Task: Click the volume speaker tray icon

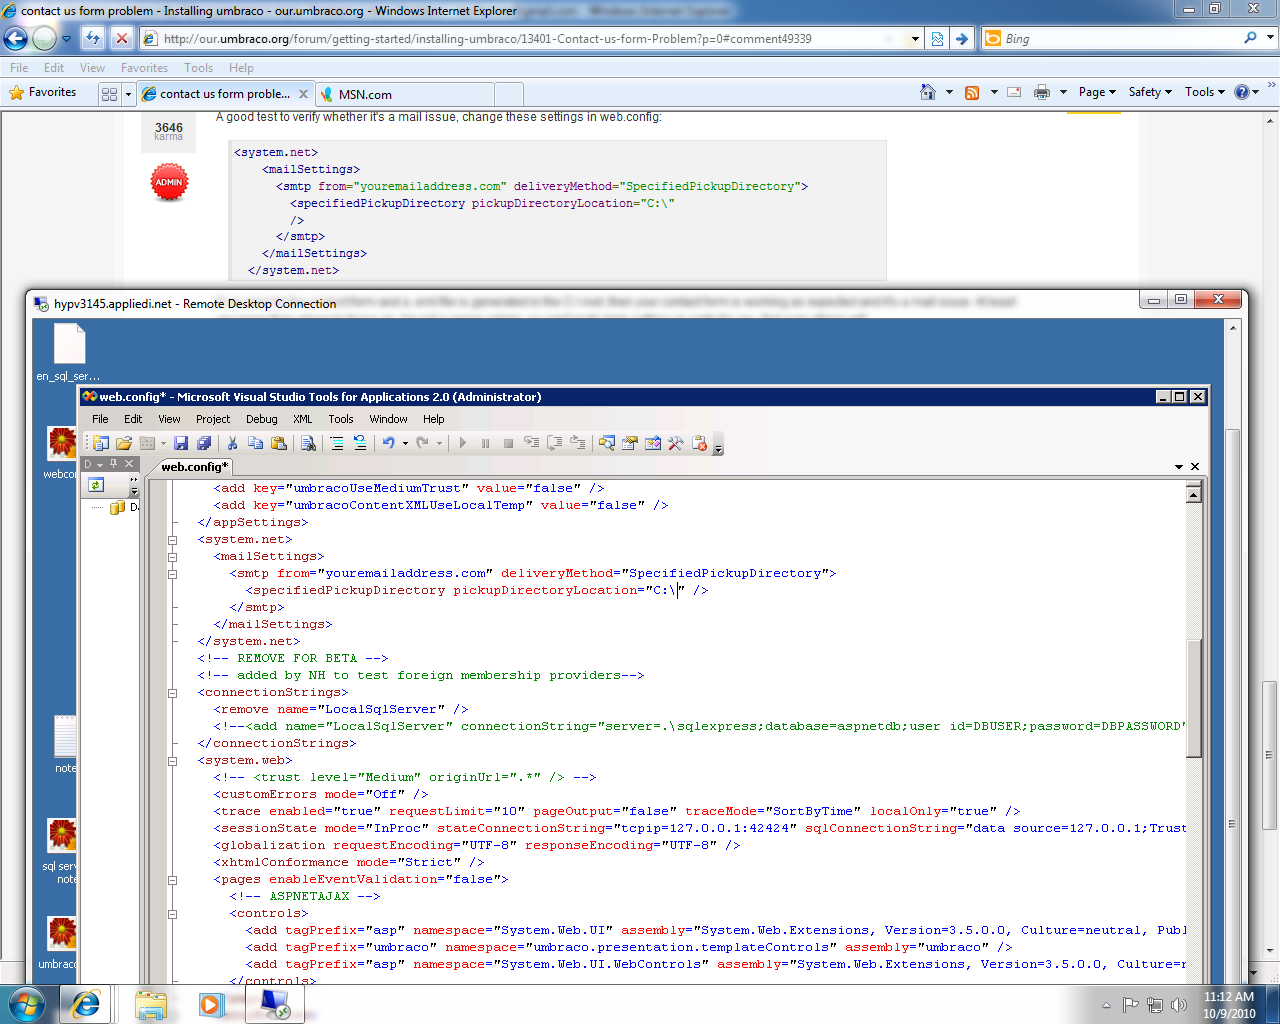Action: point(1179,1005)
